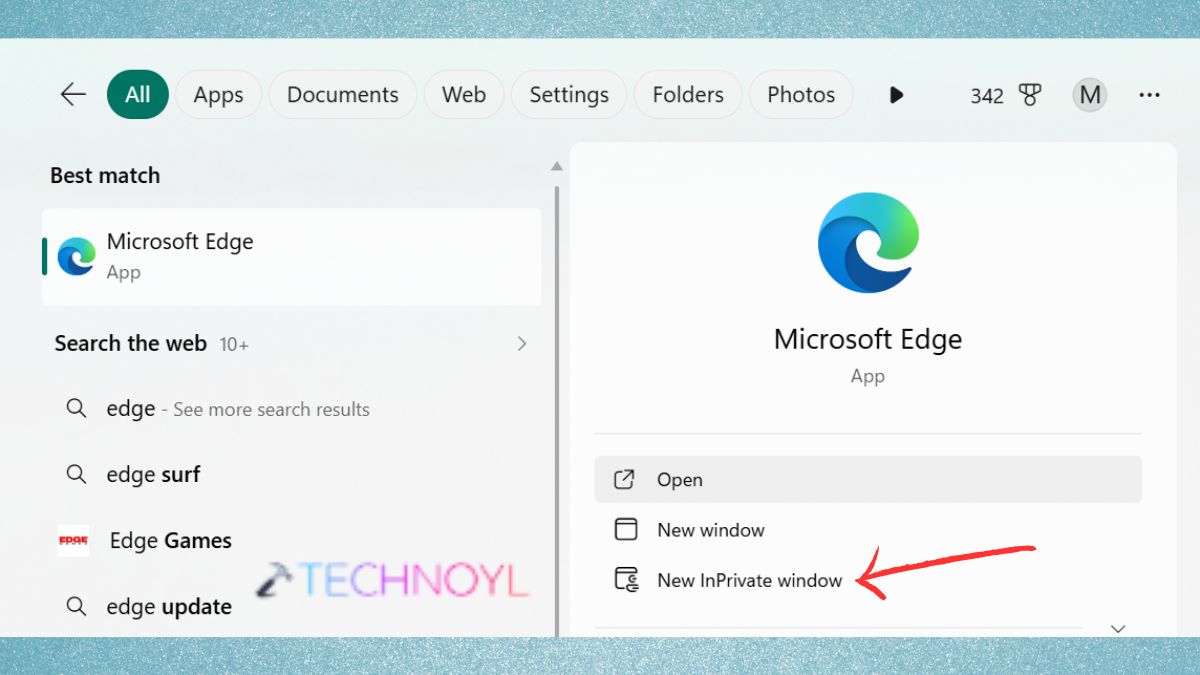Viewport: 1200px width, 675px height.
Task: Click the New window icon
Action: pyautogui.click(x=625, y=529)
